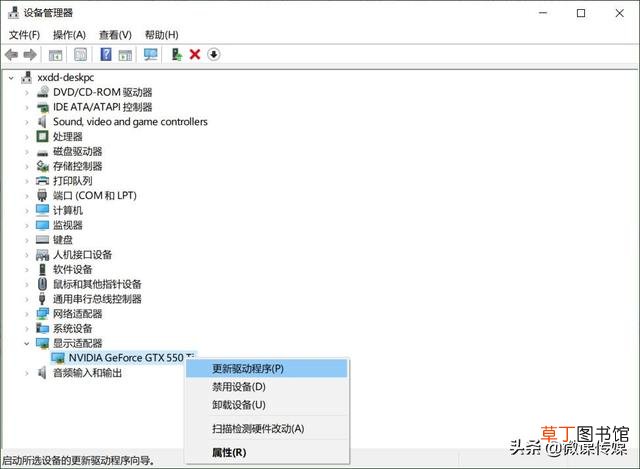Click the IDE ATA/ATAPI controller icon
This screenshot has height=469, width=640.
tap(42, 107)
